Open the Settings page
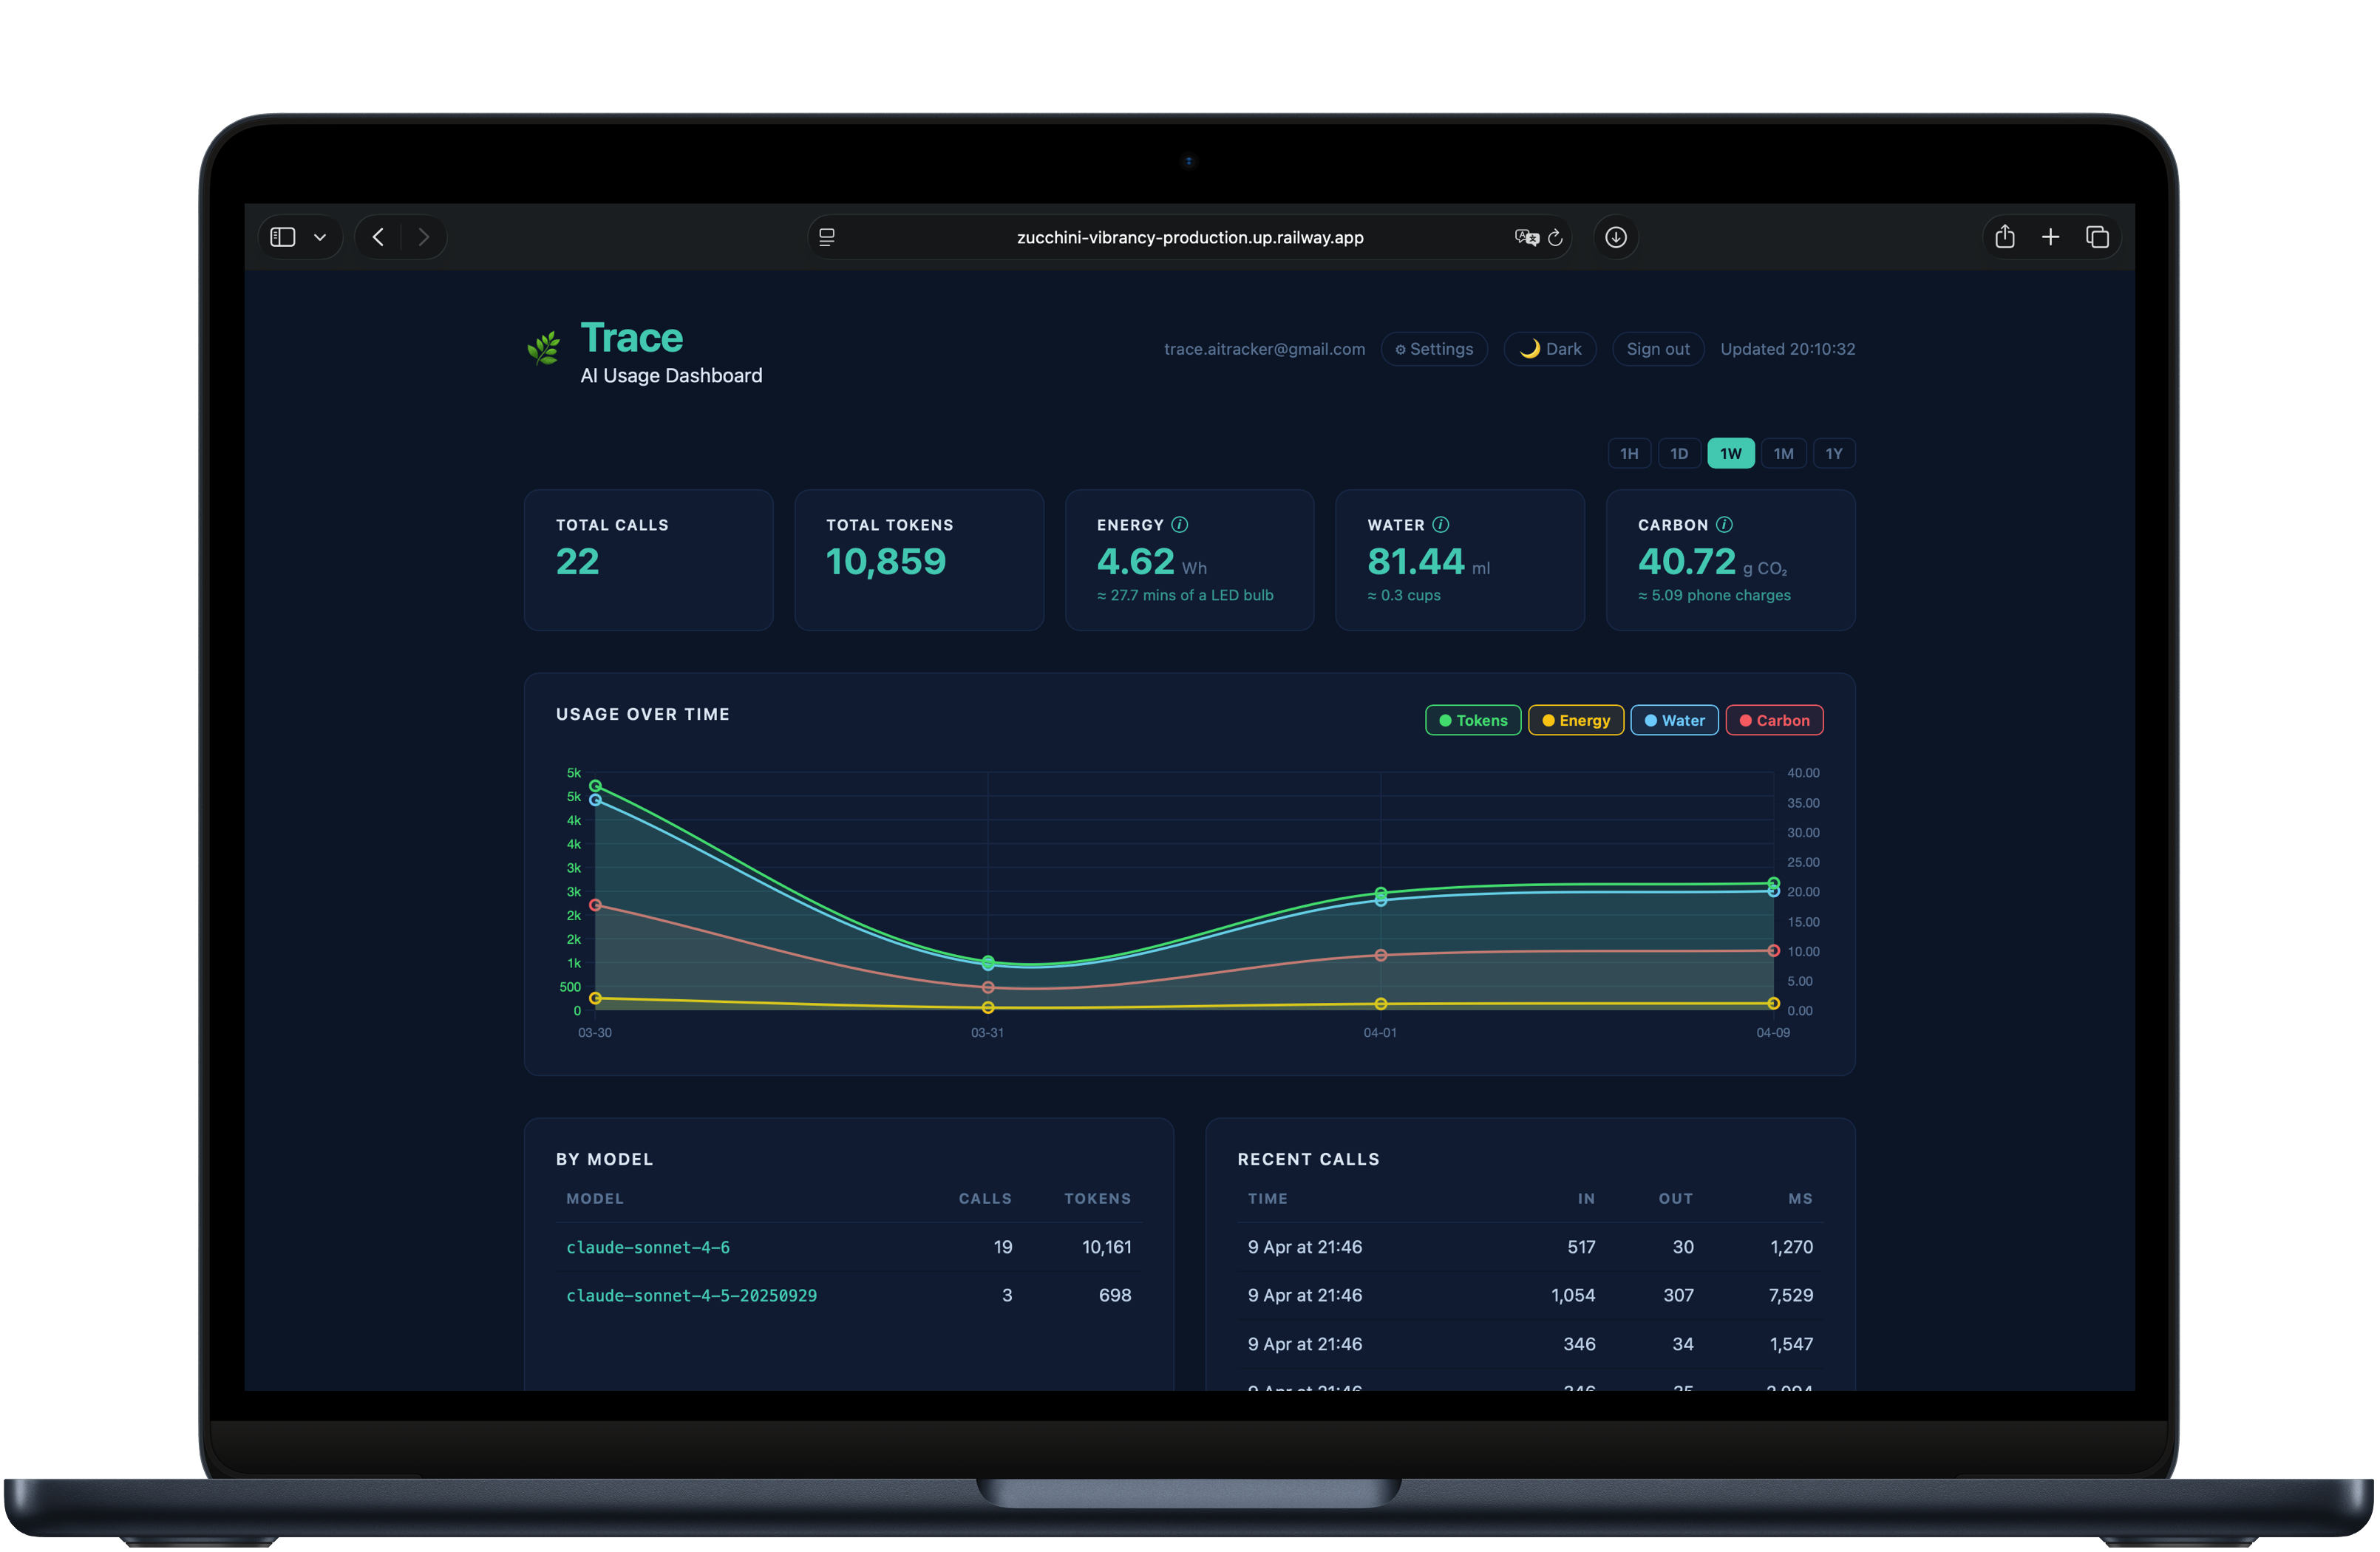This screenshot has width=2380, height=1552. [1434, 348]
